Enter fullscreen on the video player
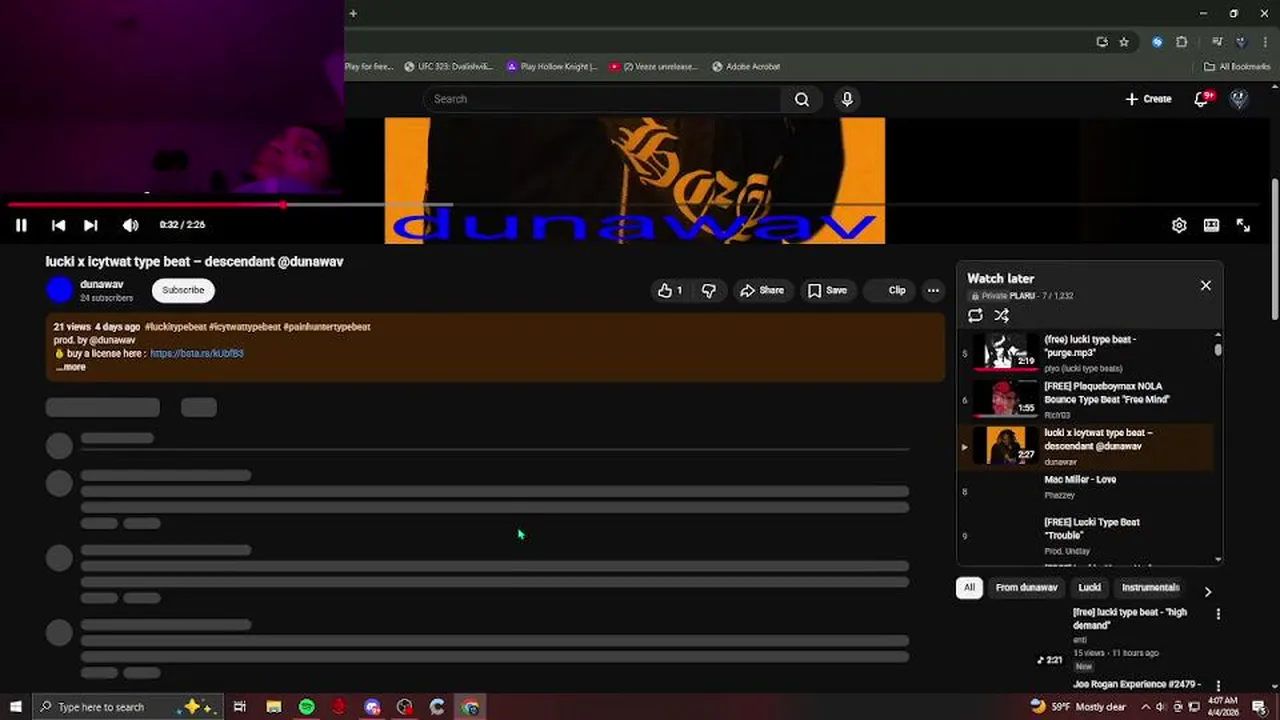This screenshot has width=1280, height=720. point(1243,225)
